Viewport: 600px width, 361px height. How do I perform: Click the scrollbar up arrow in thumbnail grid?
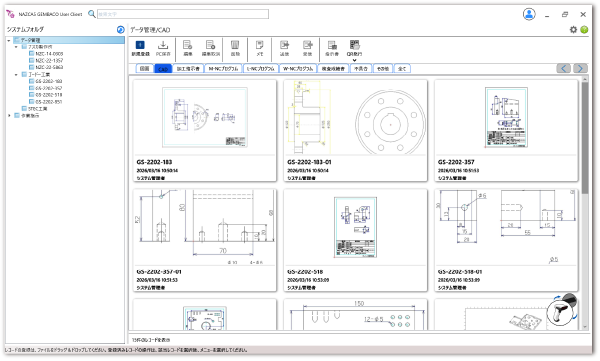point(585,79)
